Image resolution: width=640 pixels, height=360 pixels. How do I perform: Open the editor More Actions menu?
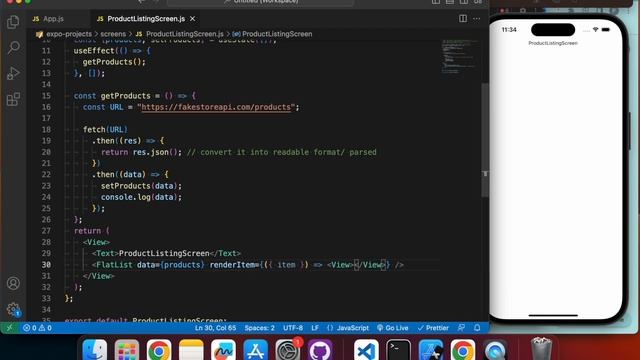pyautogui.click(x=477, y=19)
